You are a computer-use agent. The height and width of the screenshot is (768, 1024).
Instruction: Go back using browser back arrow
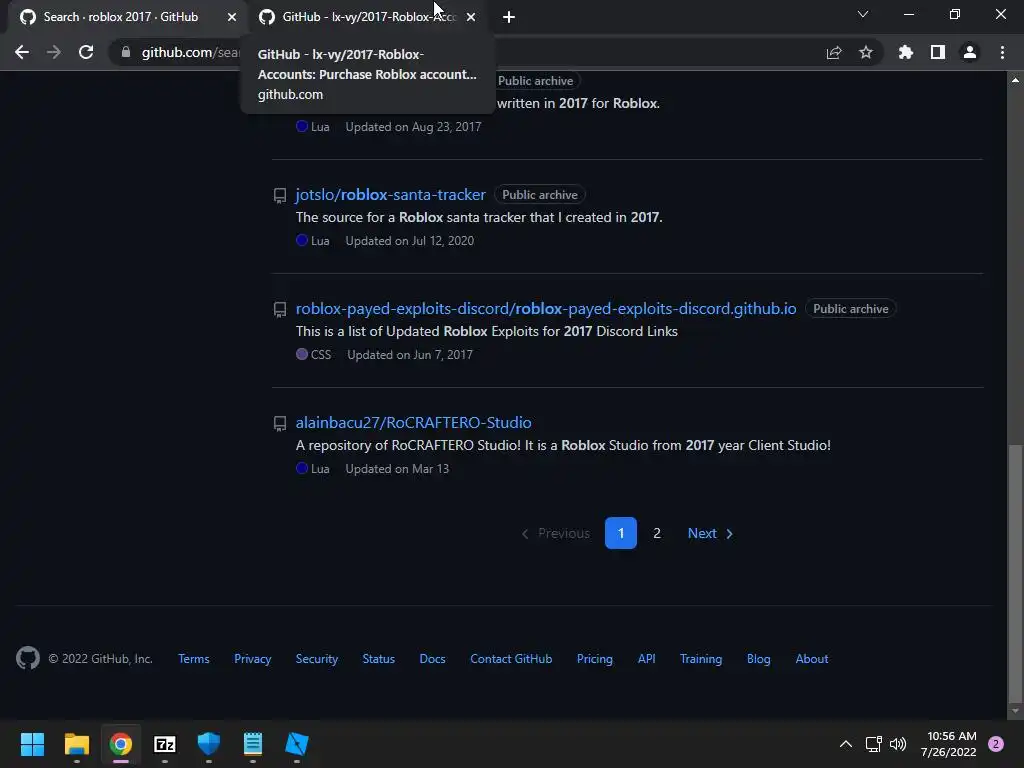click(22, 52)
